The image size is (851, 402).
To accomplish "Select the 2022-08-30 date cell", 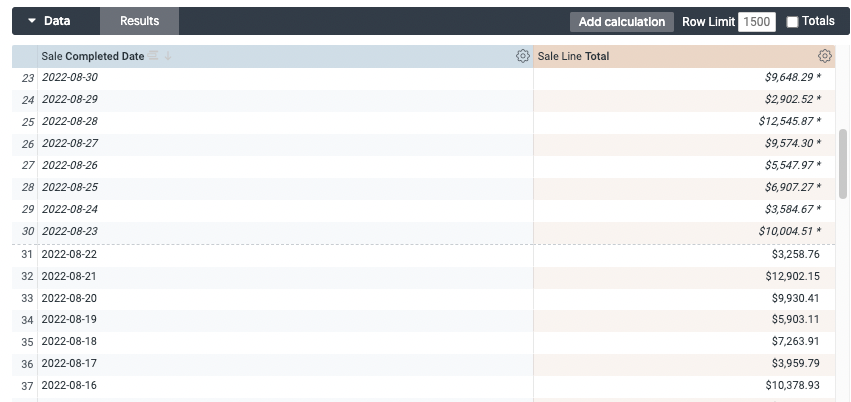I will click(70, 77).
